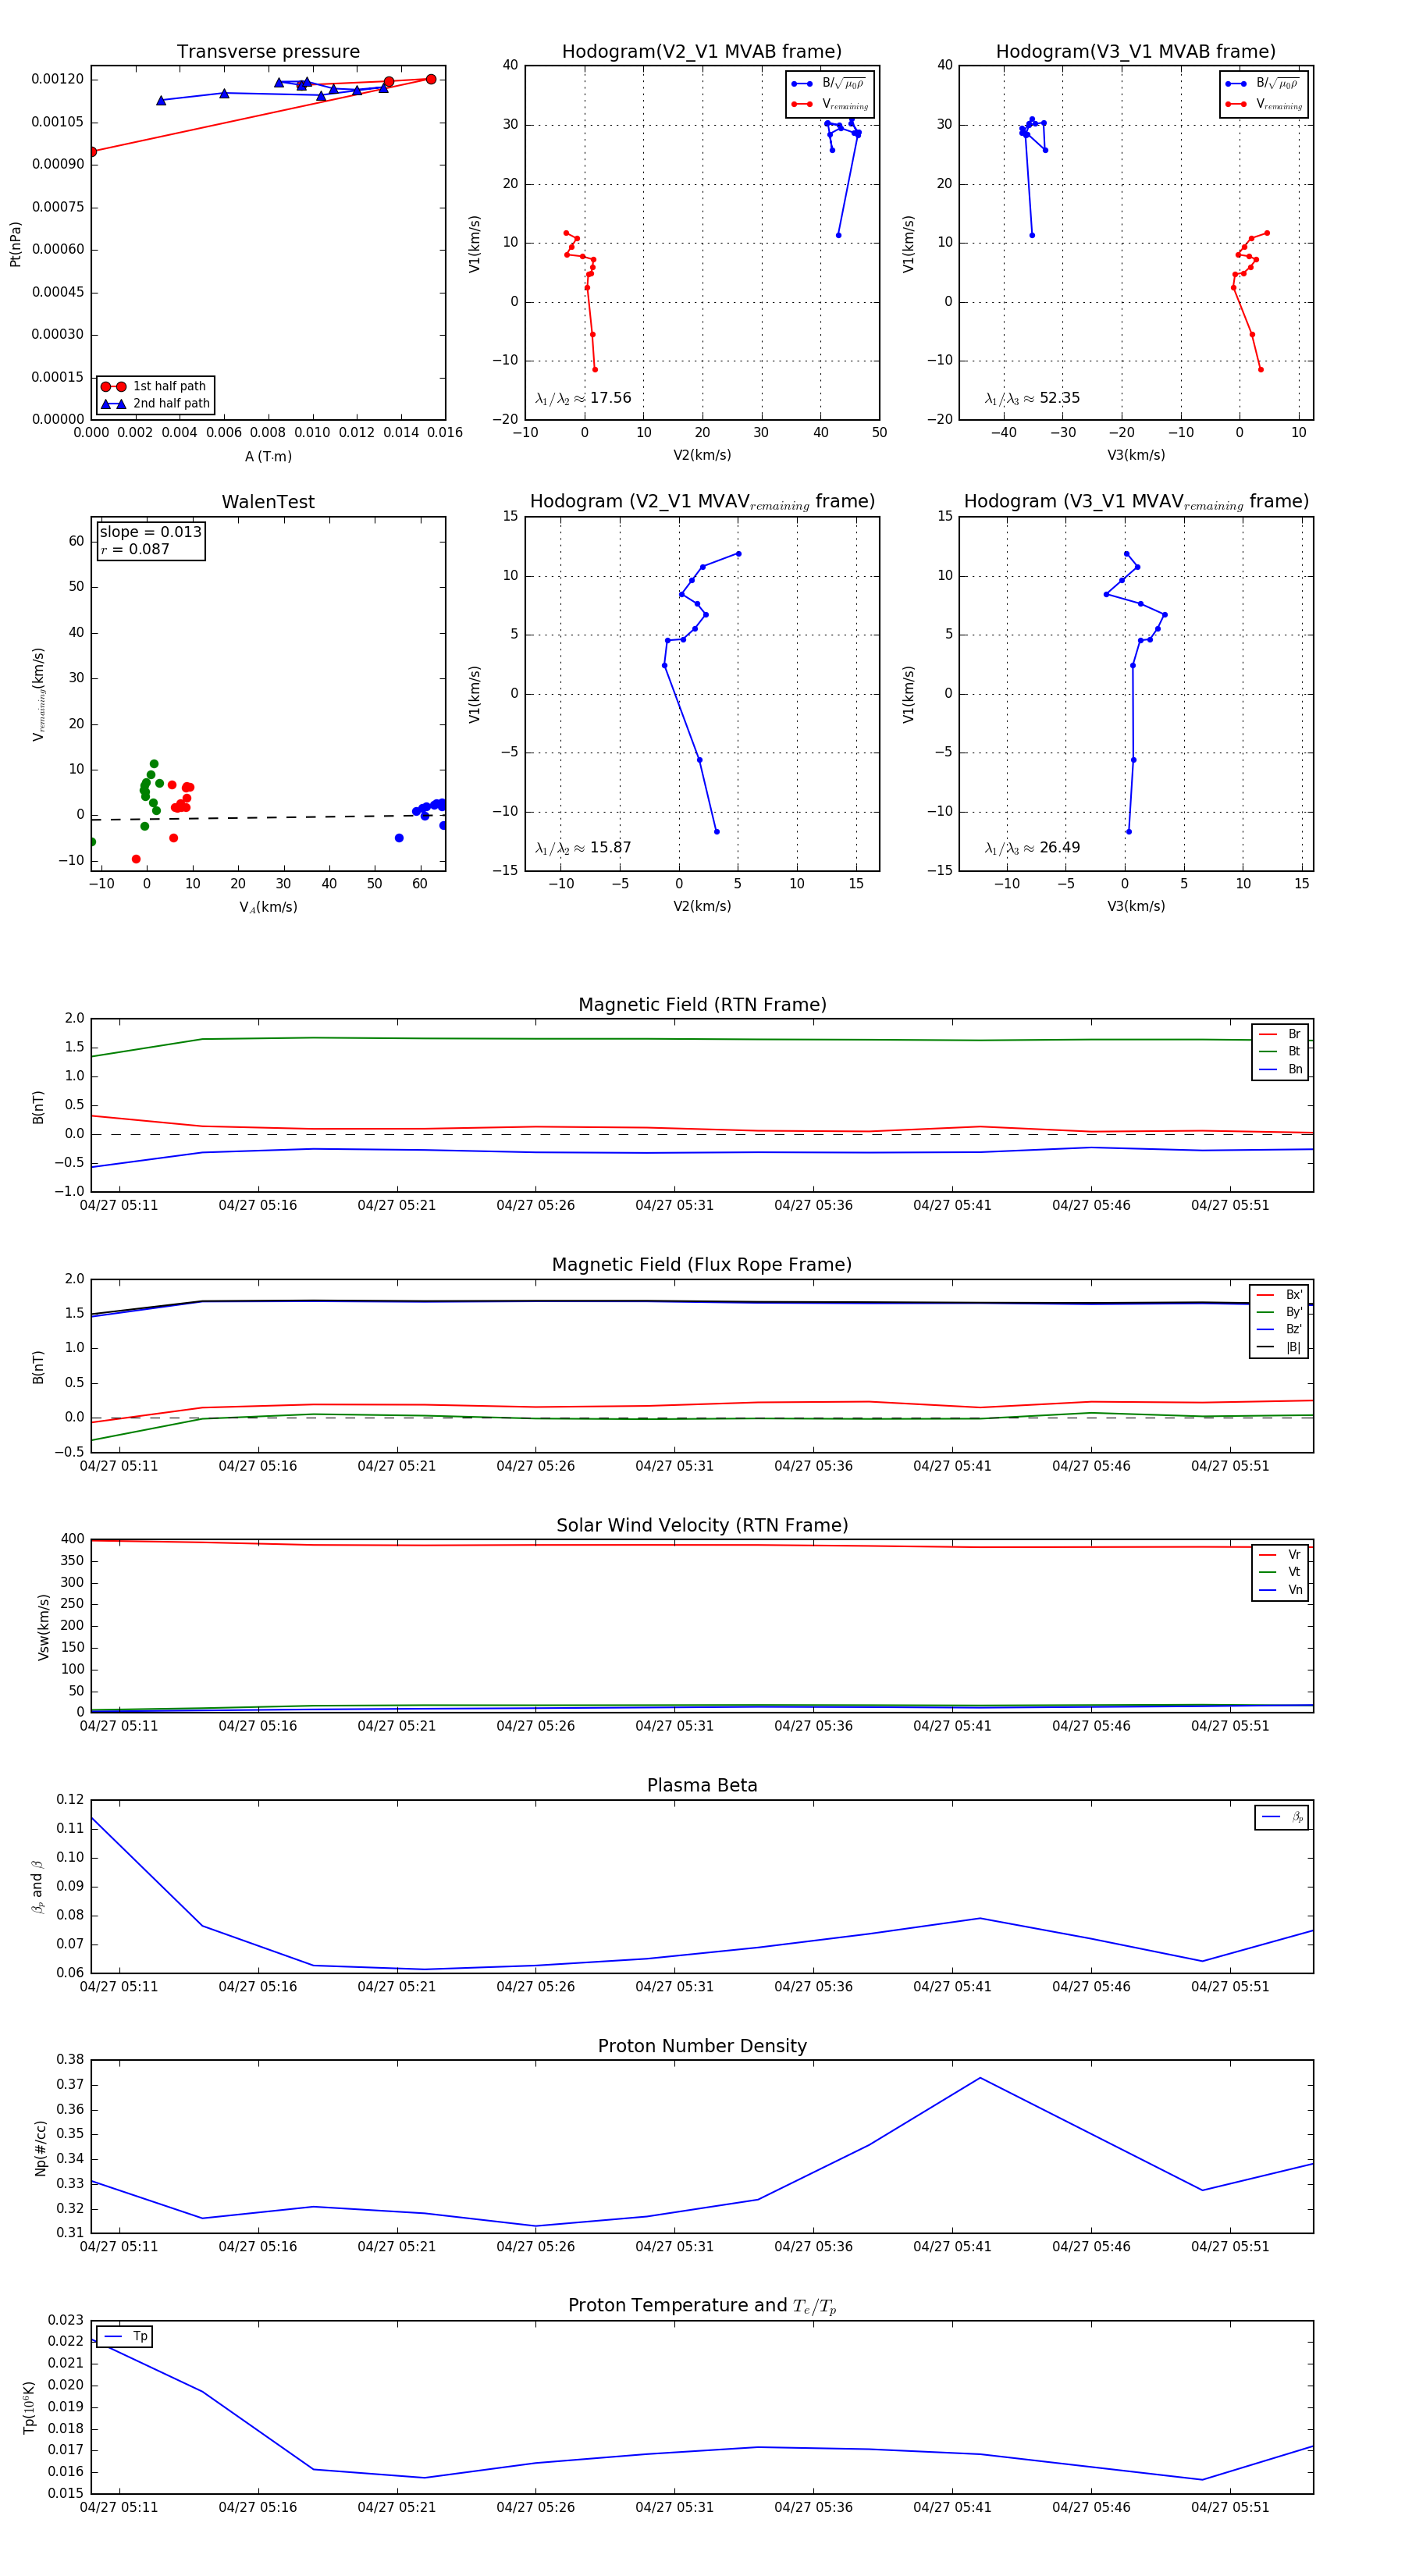Click the '0.00120' tick on Transverse pressure axis

point(58,80)
